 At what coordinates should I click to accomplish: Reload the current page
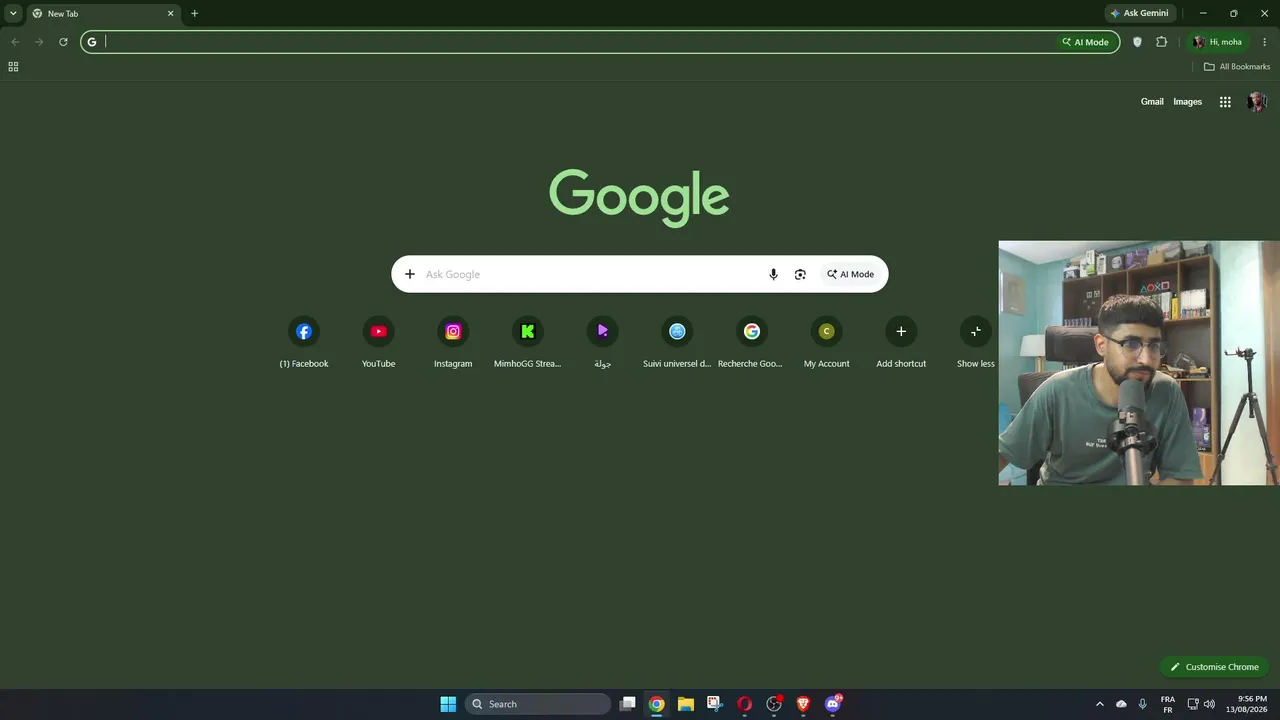(x=63, y=42)
